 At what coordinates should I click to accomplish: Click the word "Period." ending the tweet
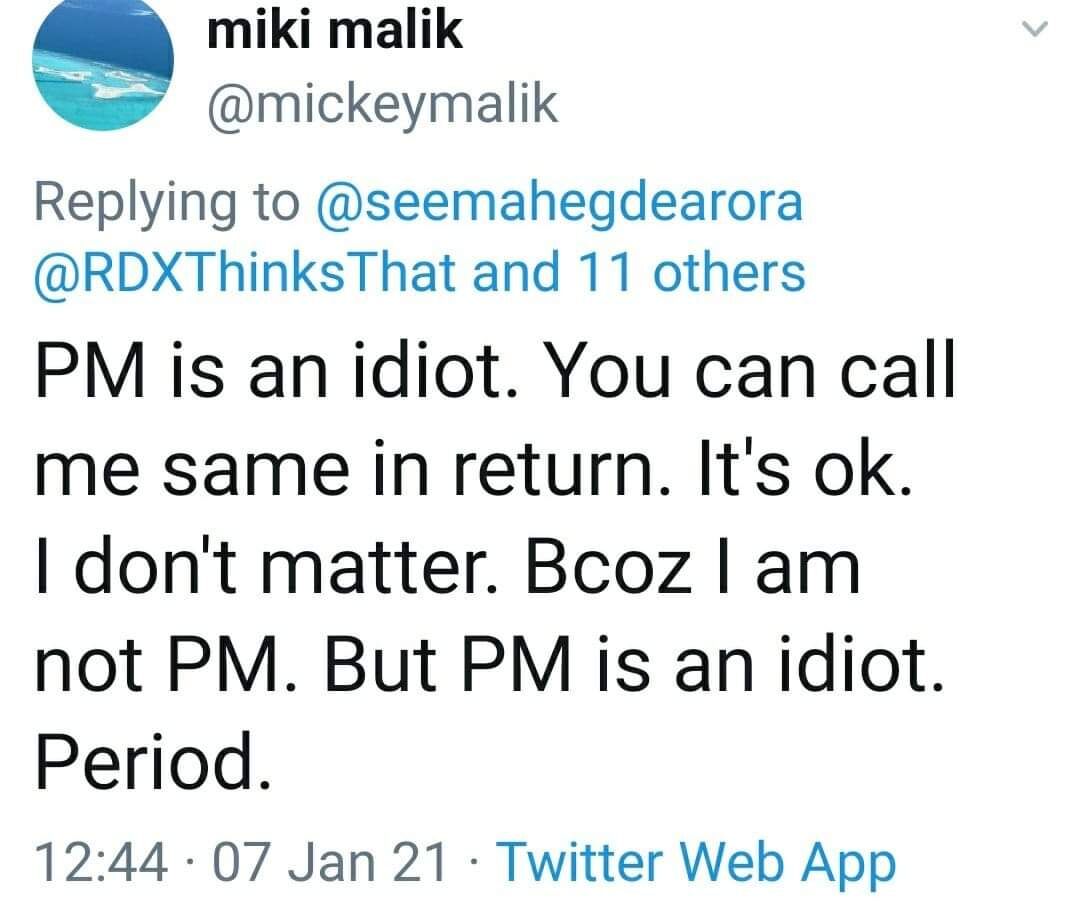pyautogui.click(x=154, y=763)
